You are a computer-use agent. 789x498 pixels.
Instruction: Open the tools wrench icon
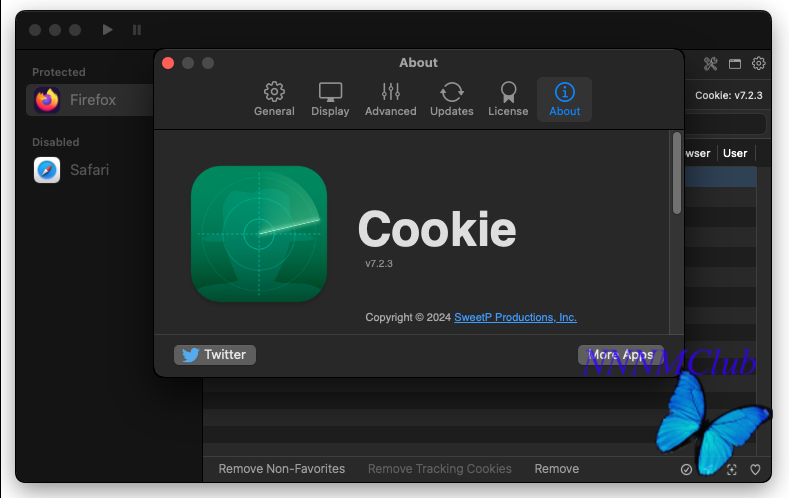[x=711, y=63]
